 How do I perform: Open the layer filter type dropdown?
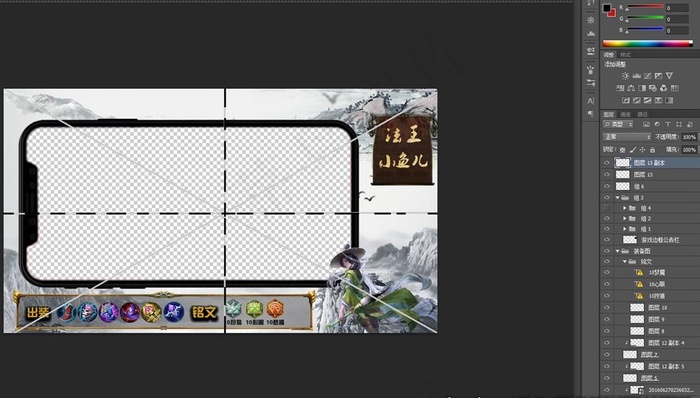click(x=618, y=124)
